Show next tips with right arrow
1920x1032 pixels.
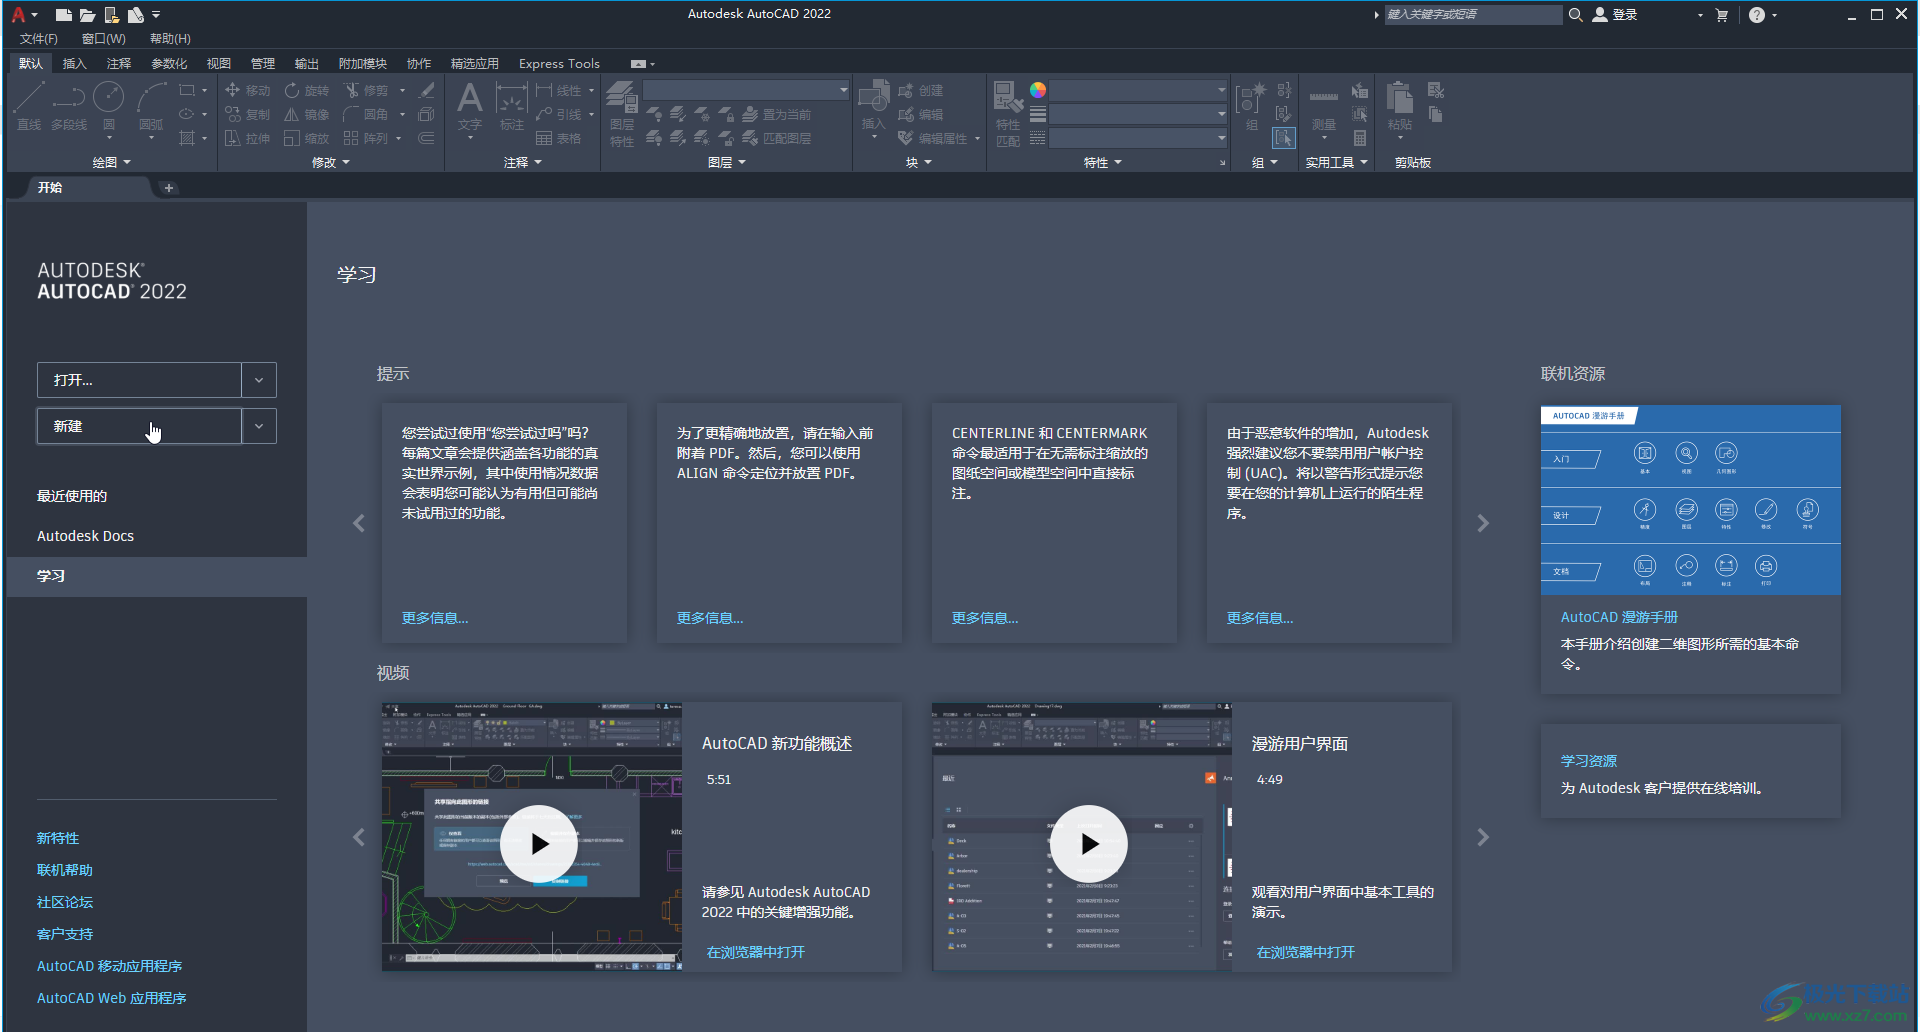(1483, 523)
